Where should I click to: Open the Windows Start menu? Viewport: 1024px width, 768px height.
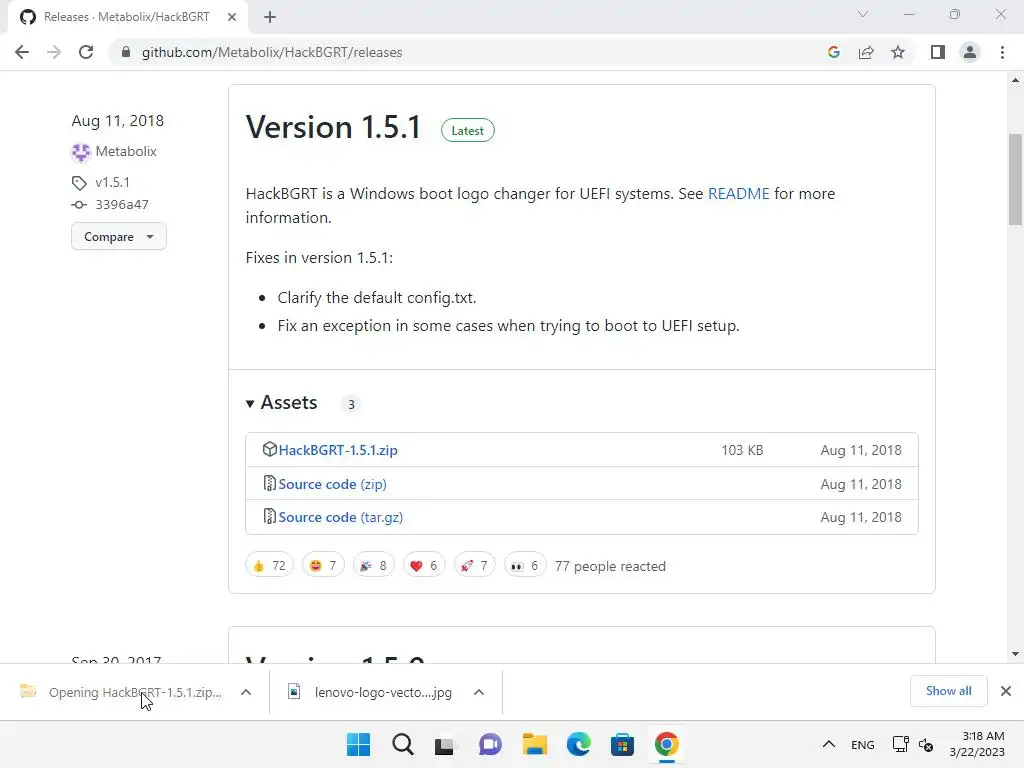pyautogui.click(x=358, y=744)
